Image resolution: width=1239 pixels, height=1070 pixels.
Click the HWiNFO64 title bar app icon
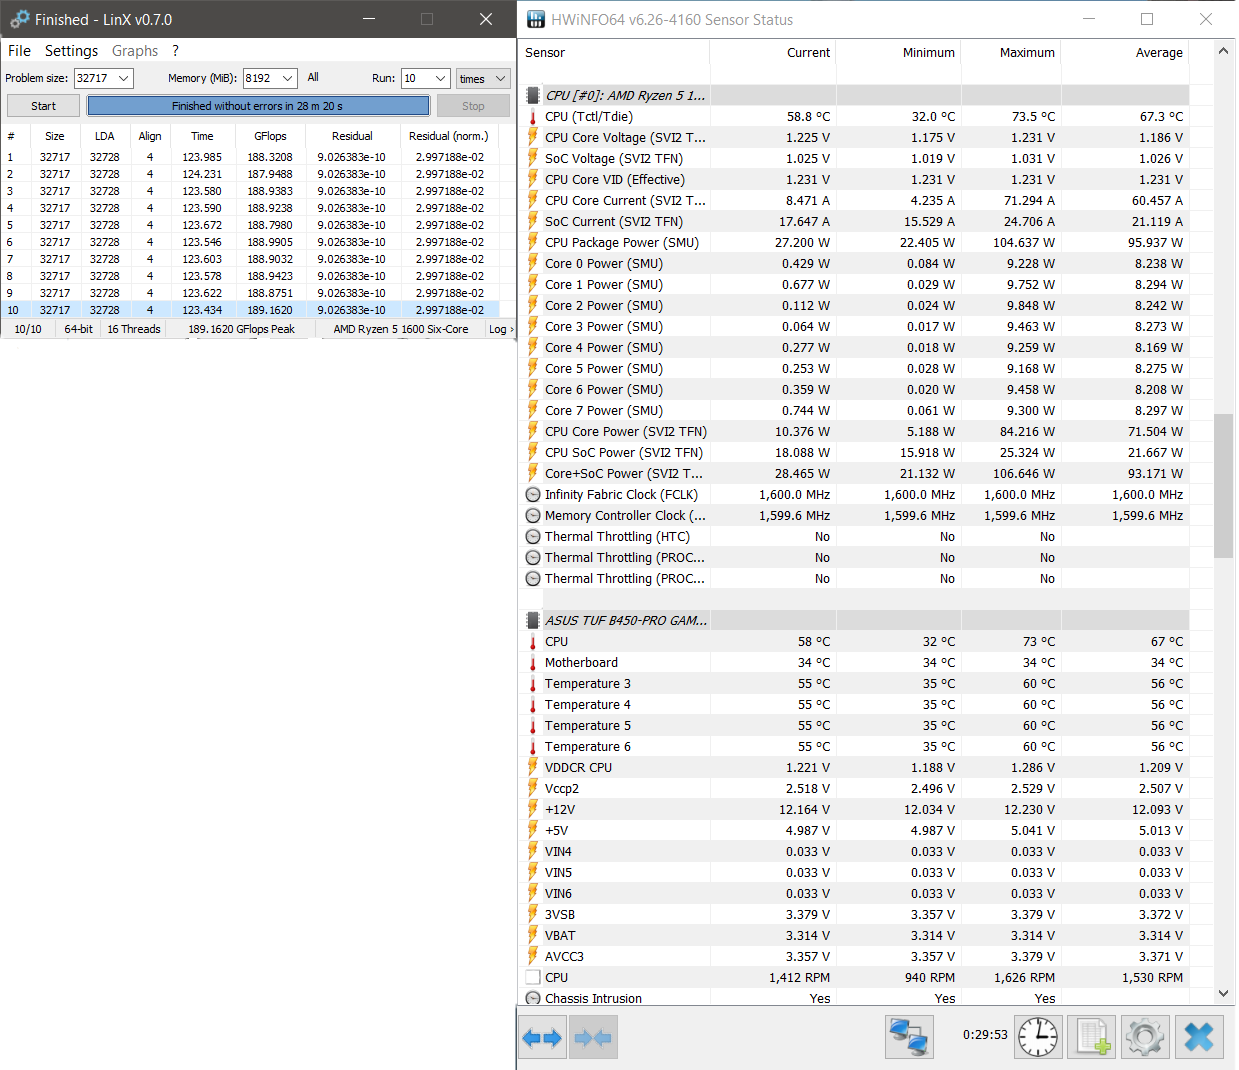[x=536, y=19]
